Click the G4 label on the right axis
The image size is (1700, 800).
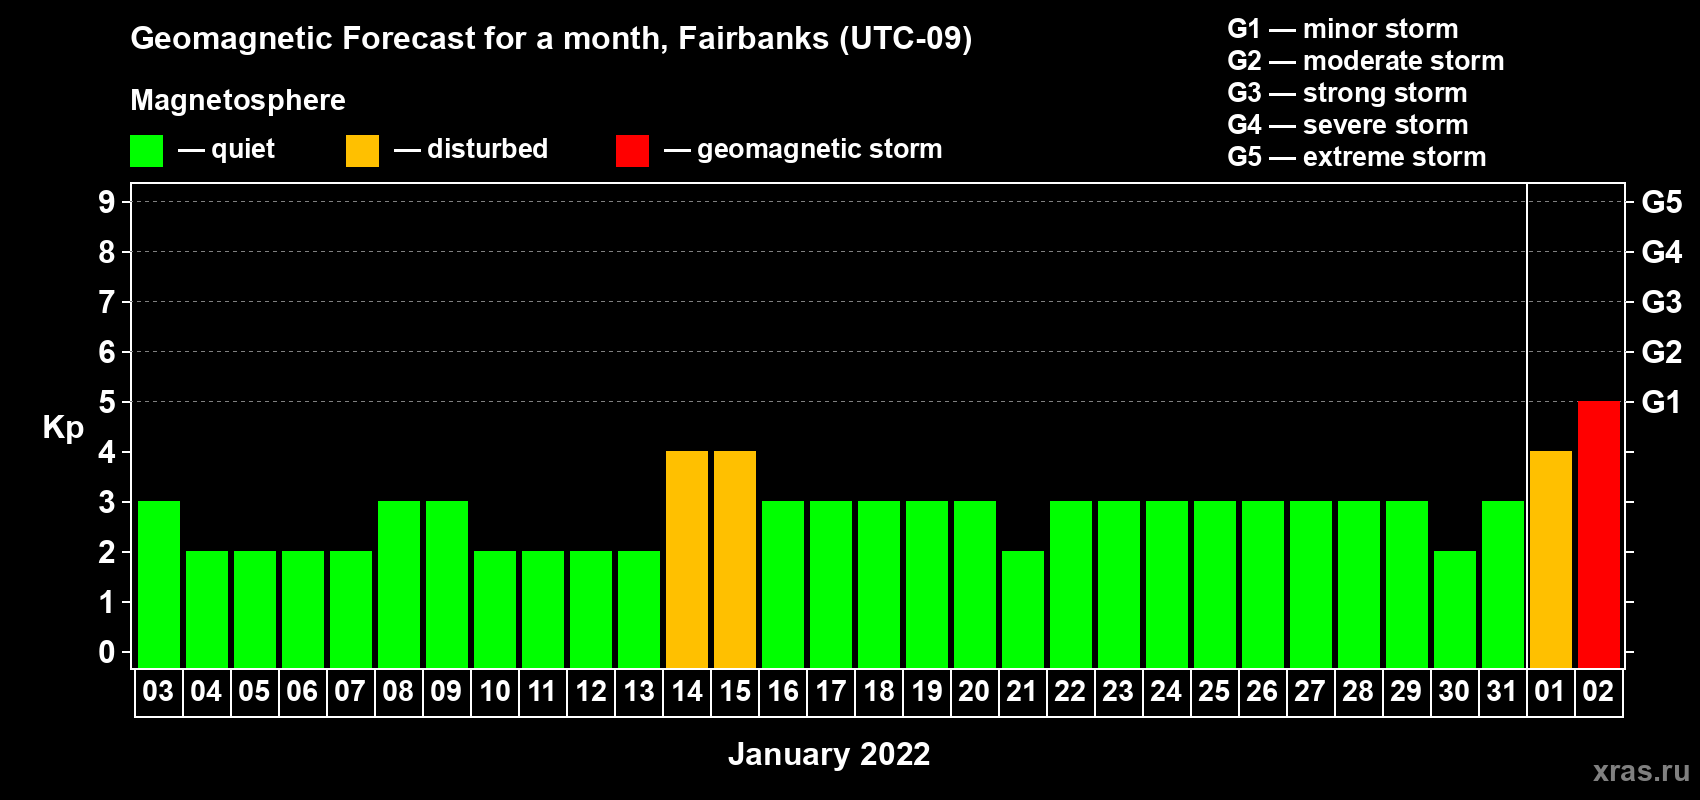click(x=1661, y=252)
